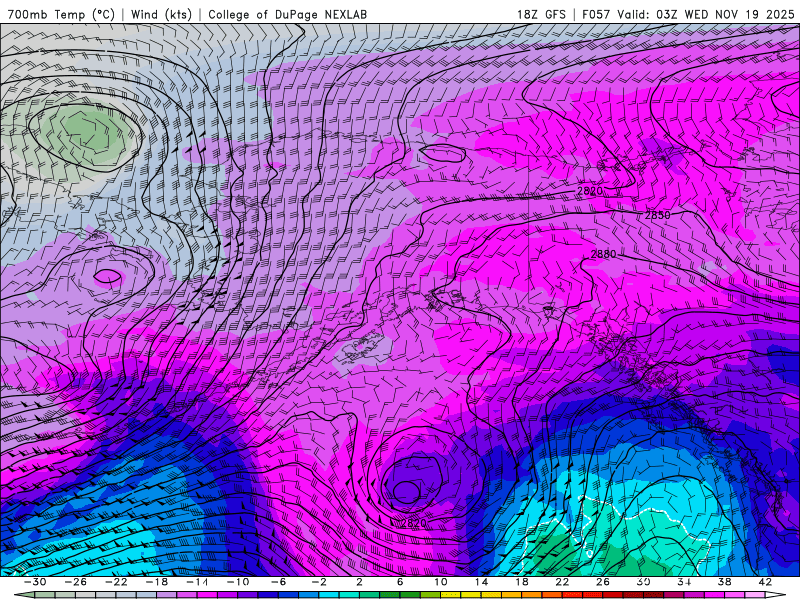The image size is (800, 600).
Task: Select the 2820 label under the closed circular low
Action: coord(413,523)
